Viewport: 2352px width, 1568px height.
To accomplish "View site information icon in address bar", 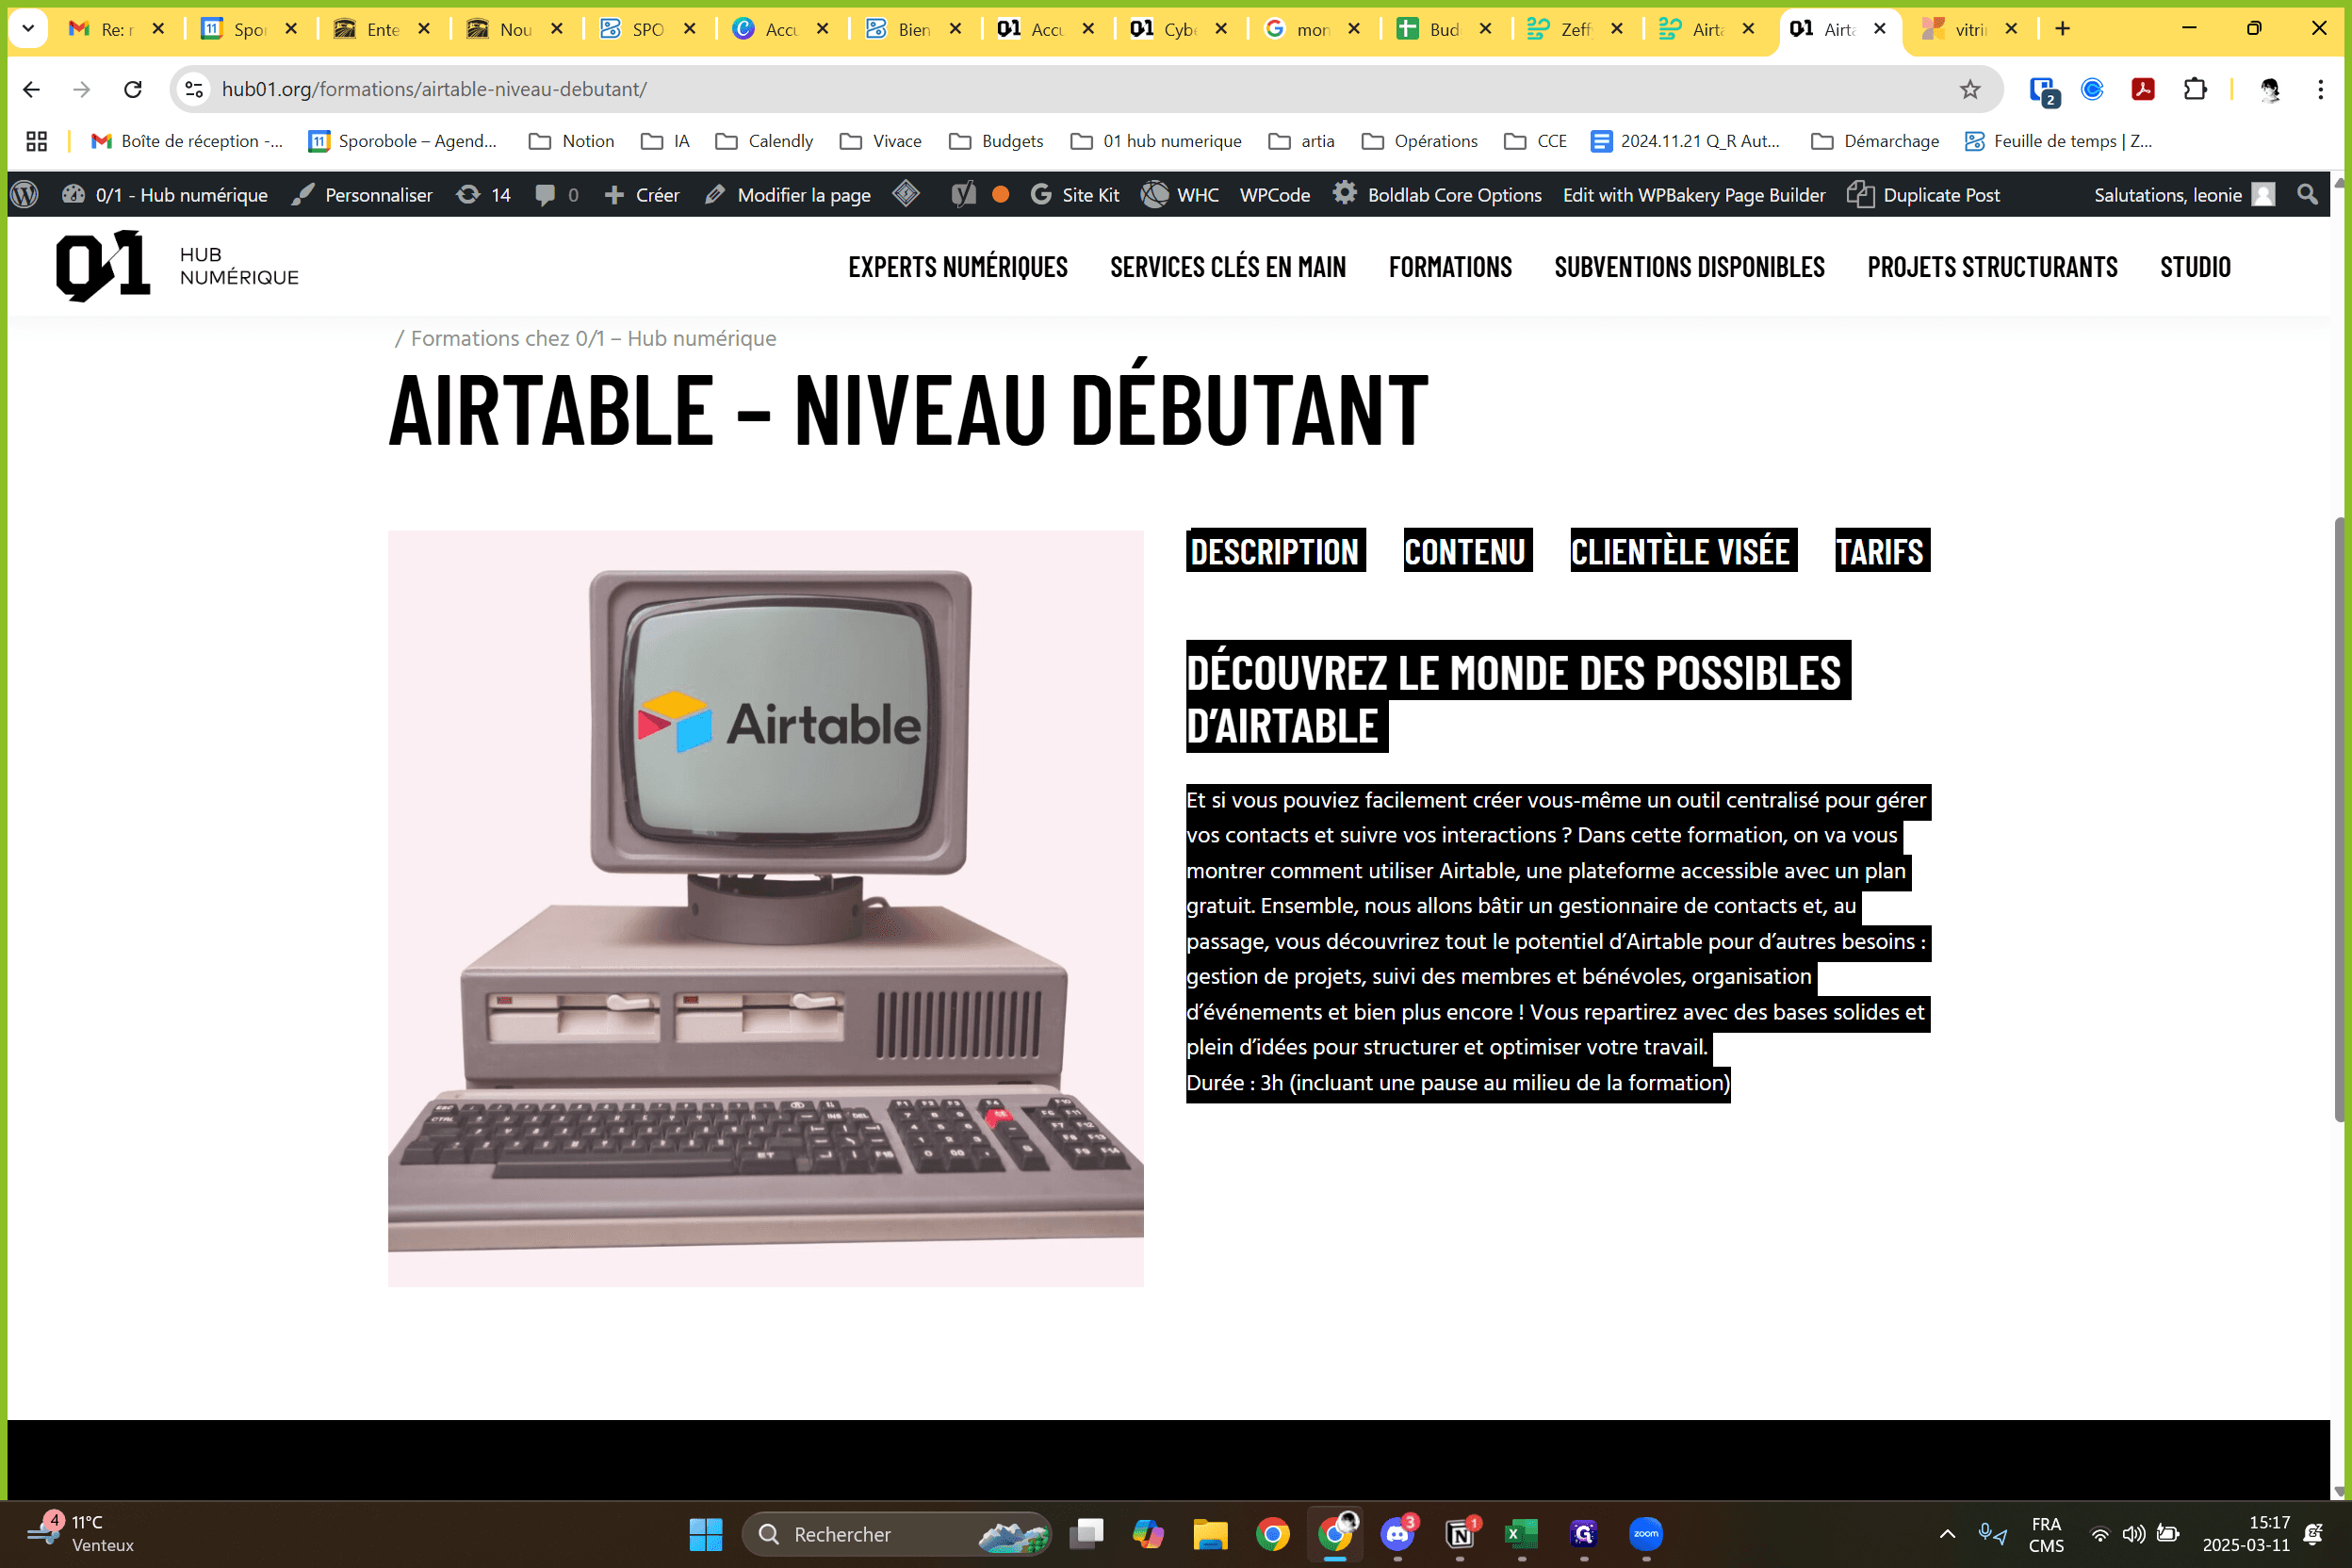I will coord(194,89).
